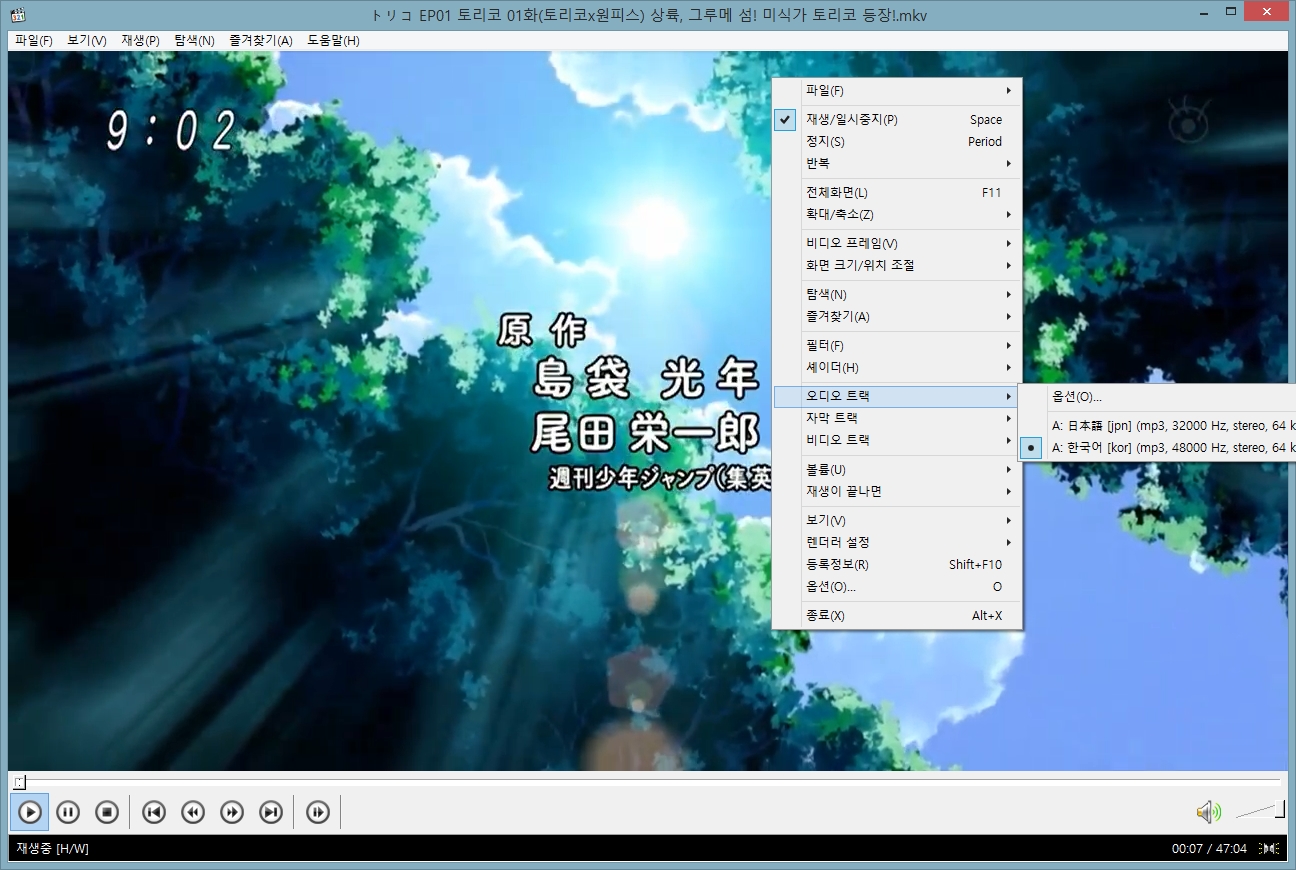Open the 도움말(H) menu in the menu bar
This screenshot has width=1296, height=870.
[x=333, y=40]
